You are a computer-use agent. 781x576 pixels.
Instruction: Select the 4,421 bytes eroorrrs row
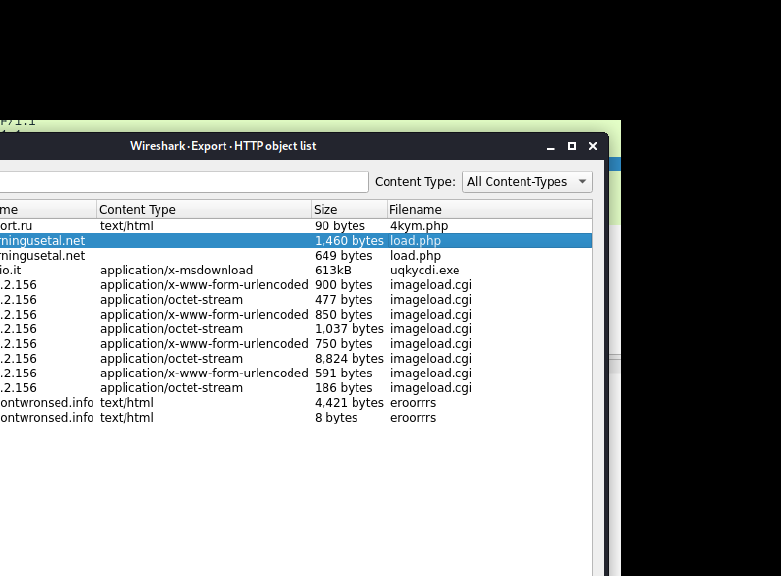(x=296, y=403)
